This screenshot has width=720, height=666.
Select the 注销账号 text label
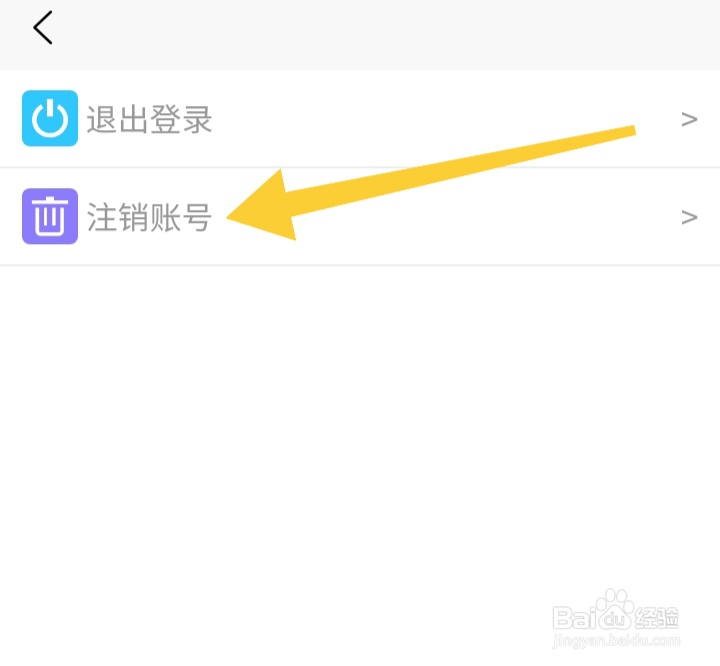(149, 217)
